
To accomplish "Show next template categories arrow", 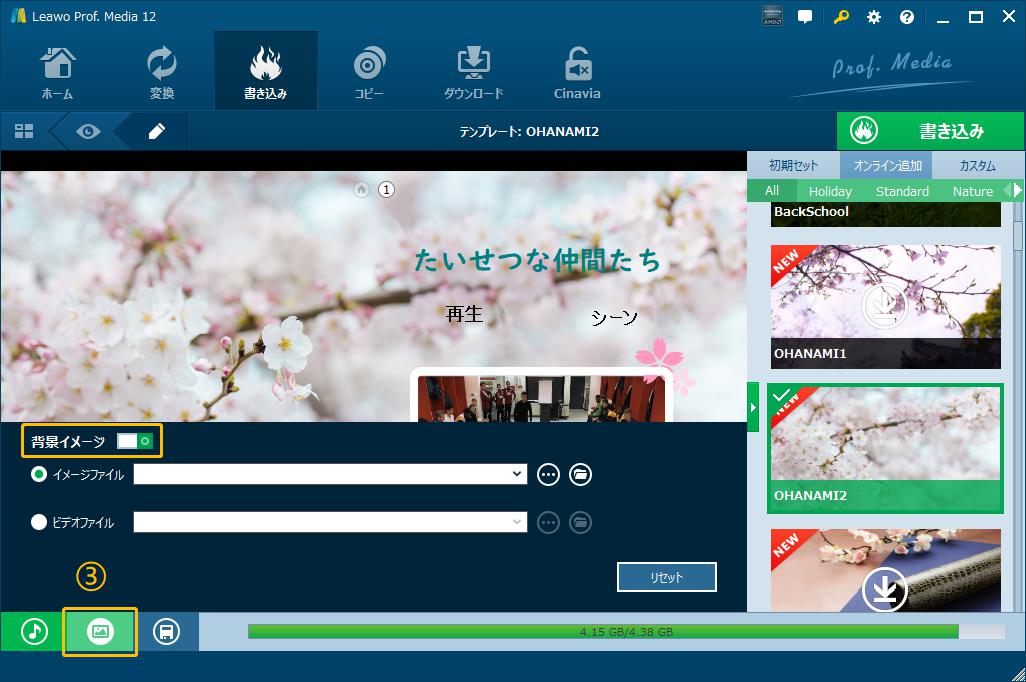I will [x=1017, y=190].
